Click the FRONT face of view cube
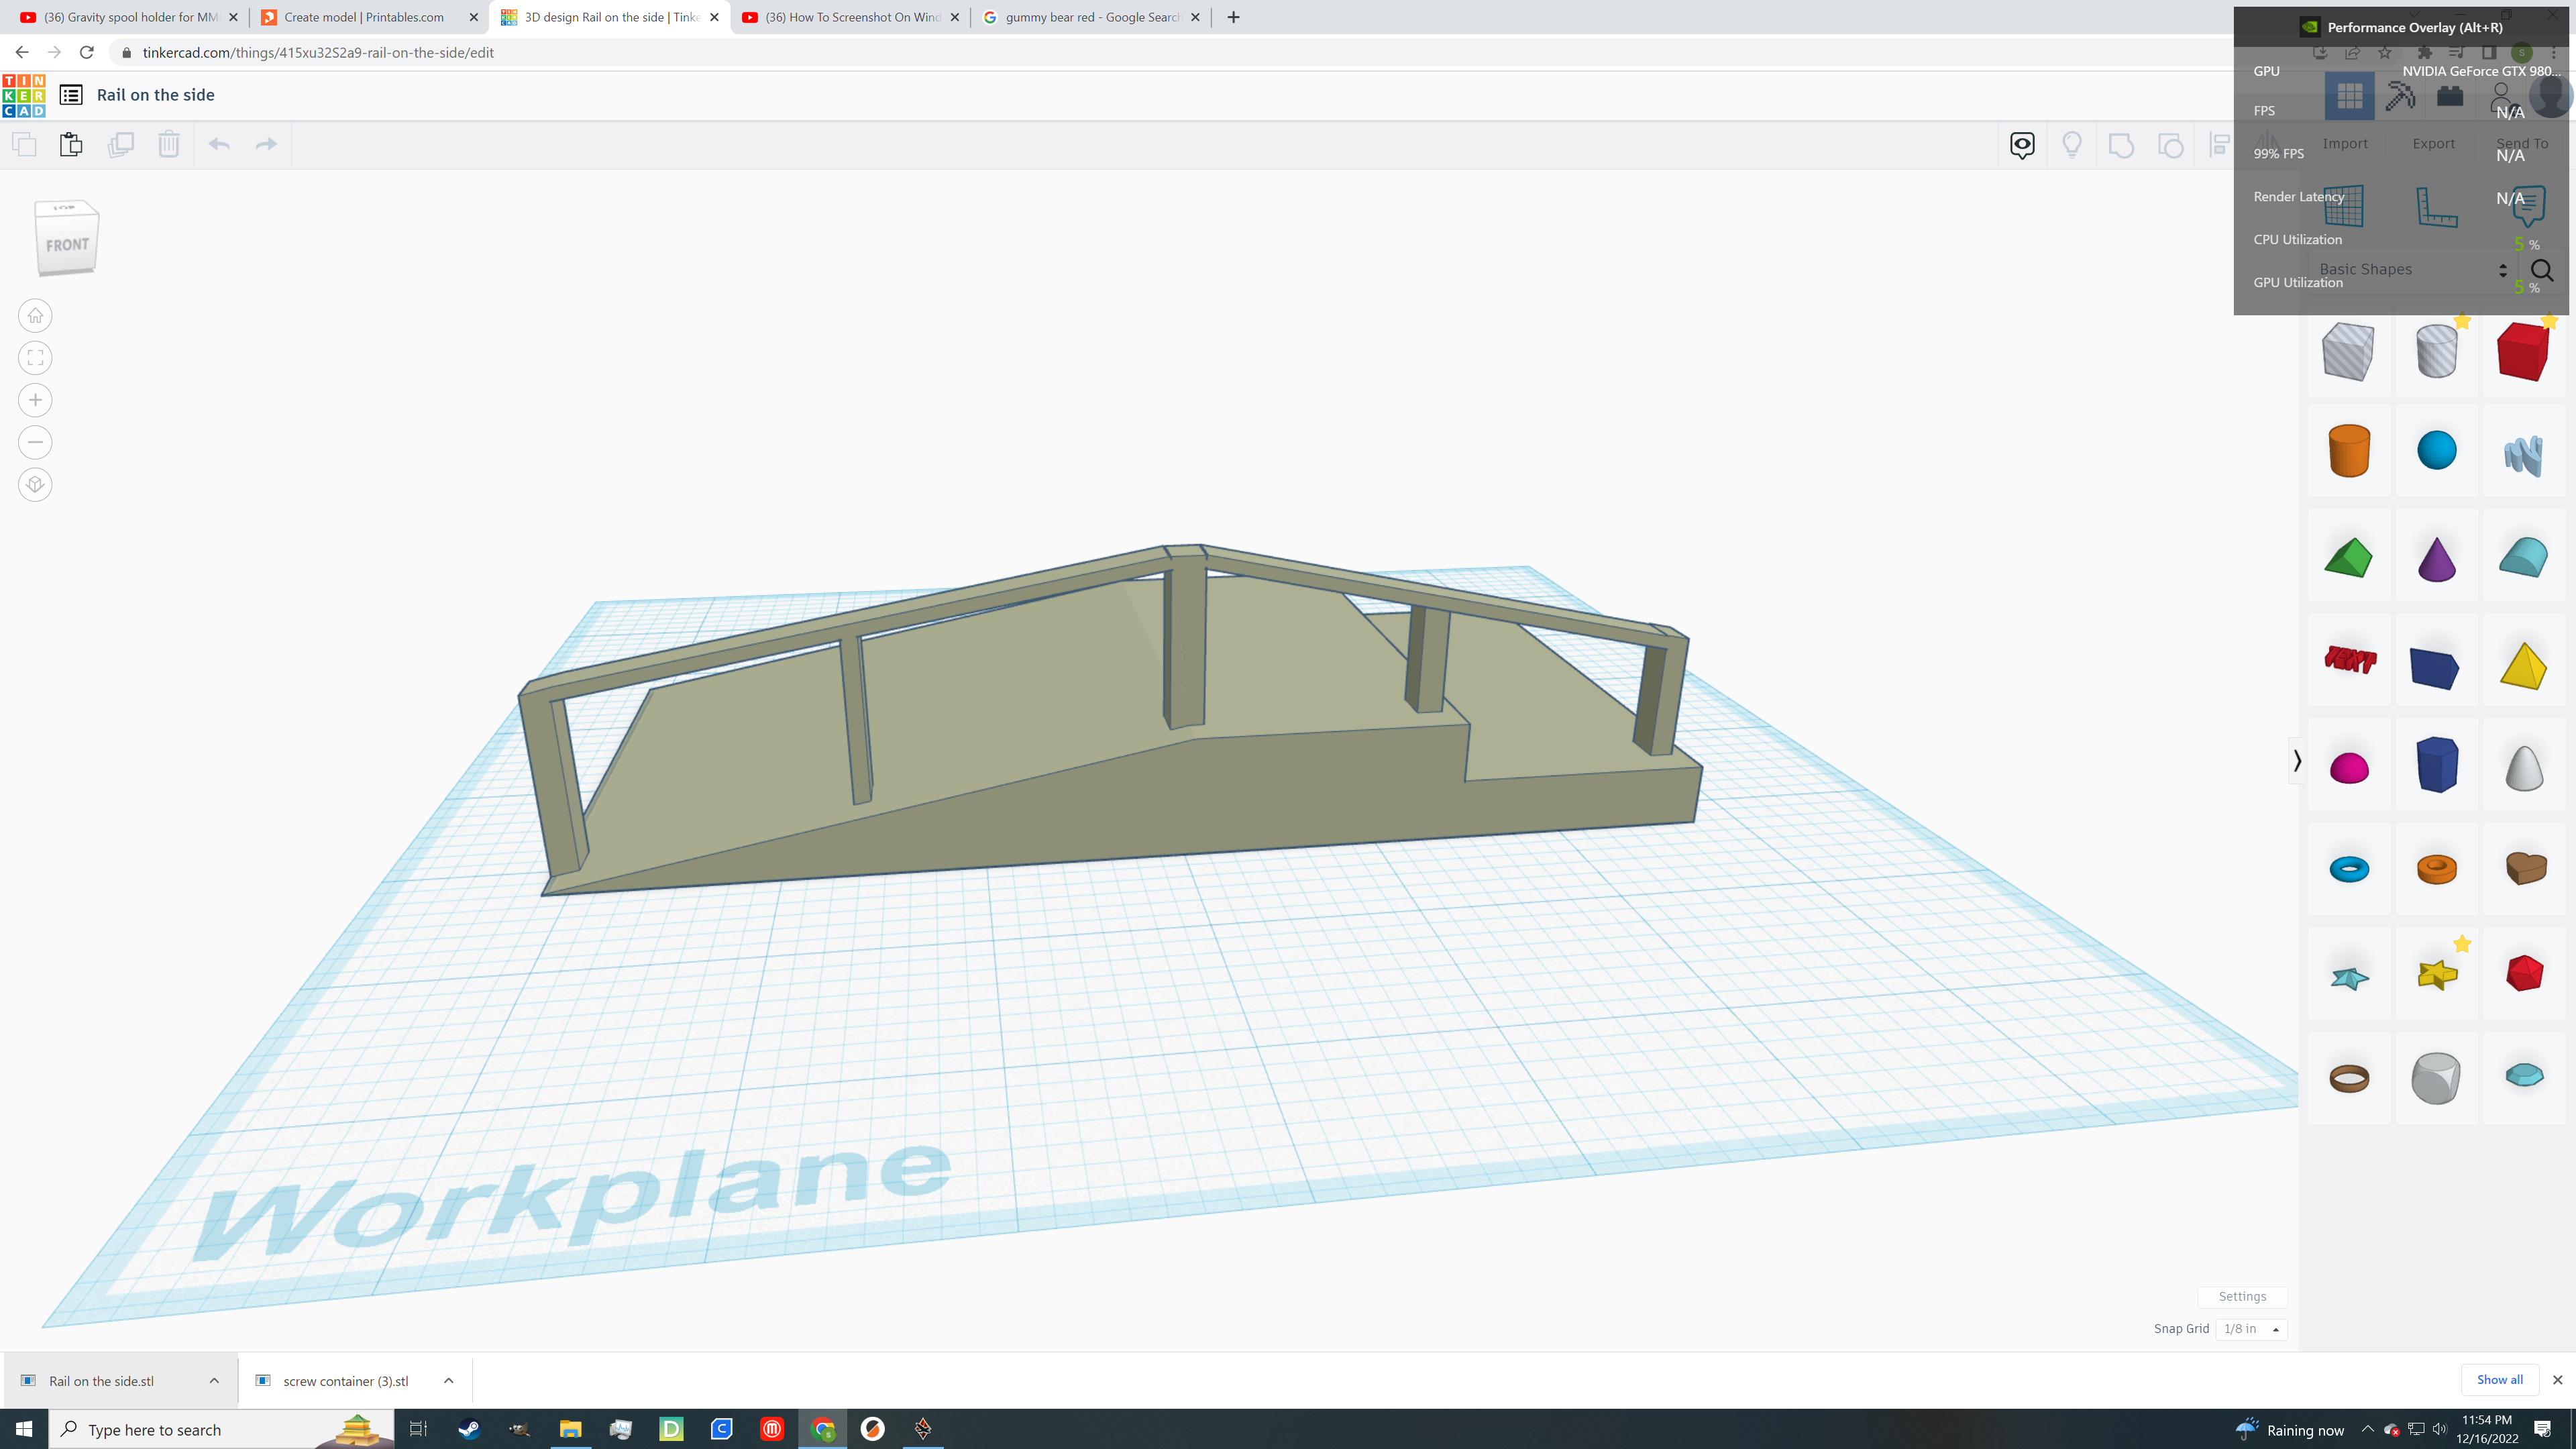Screen dimensions: 2576x1449 point(68,244)
